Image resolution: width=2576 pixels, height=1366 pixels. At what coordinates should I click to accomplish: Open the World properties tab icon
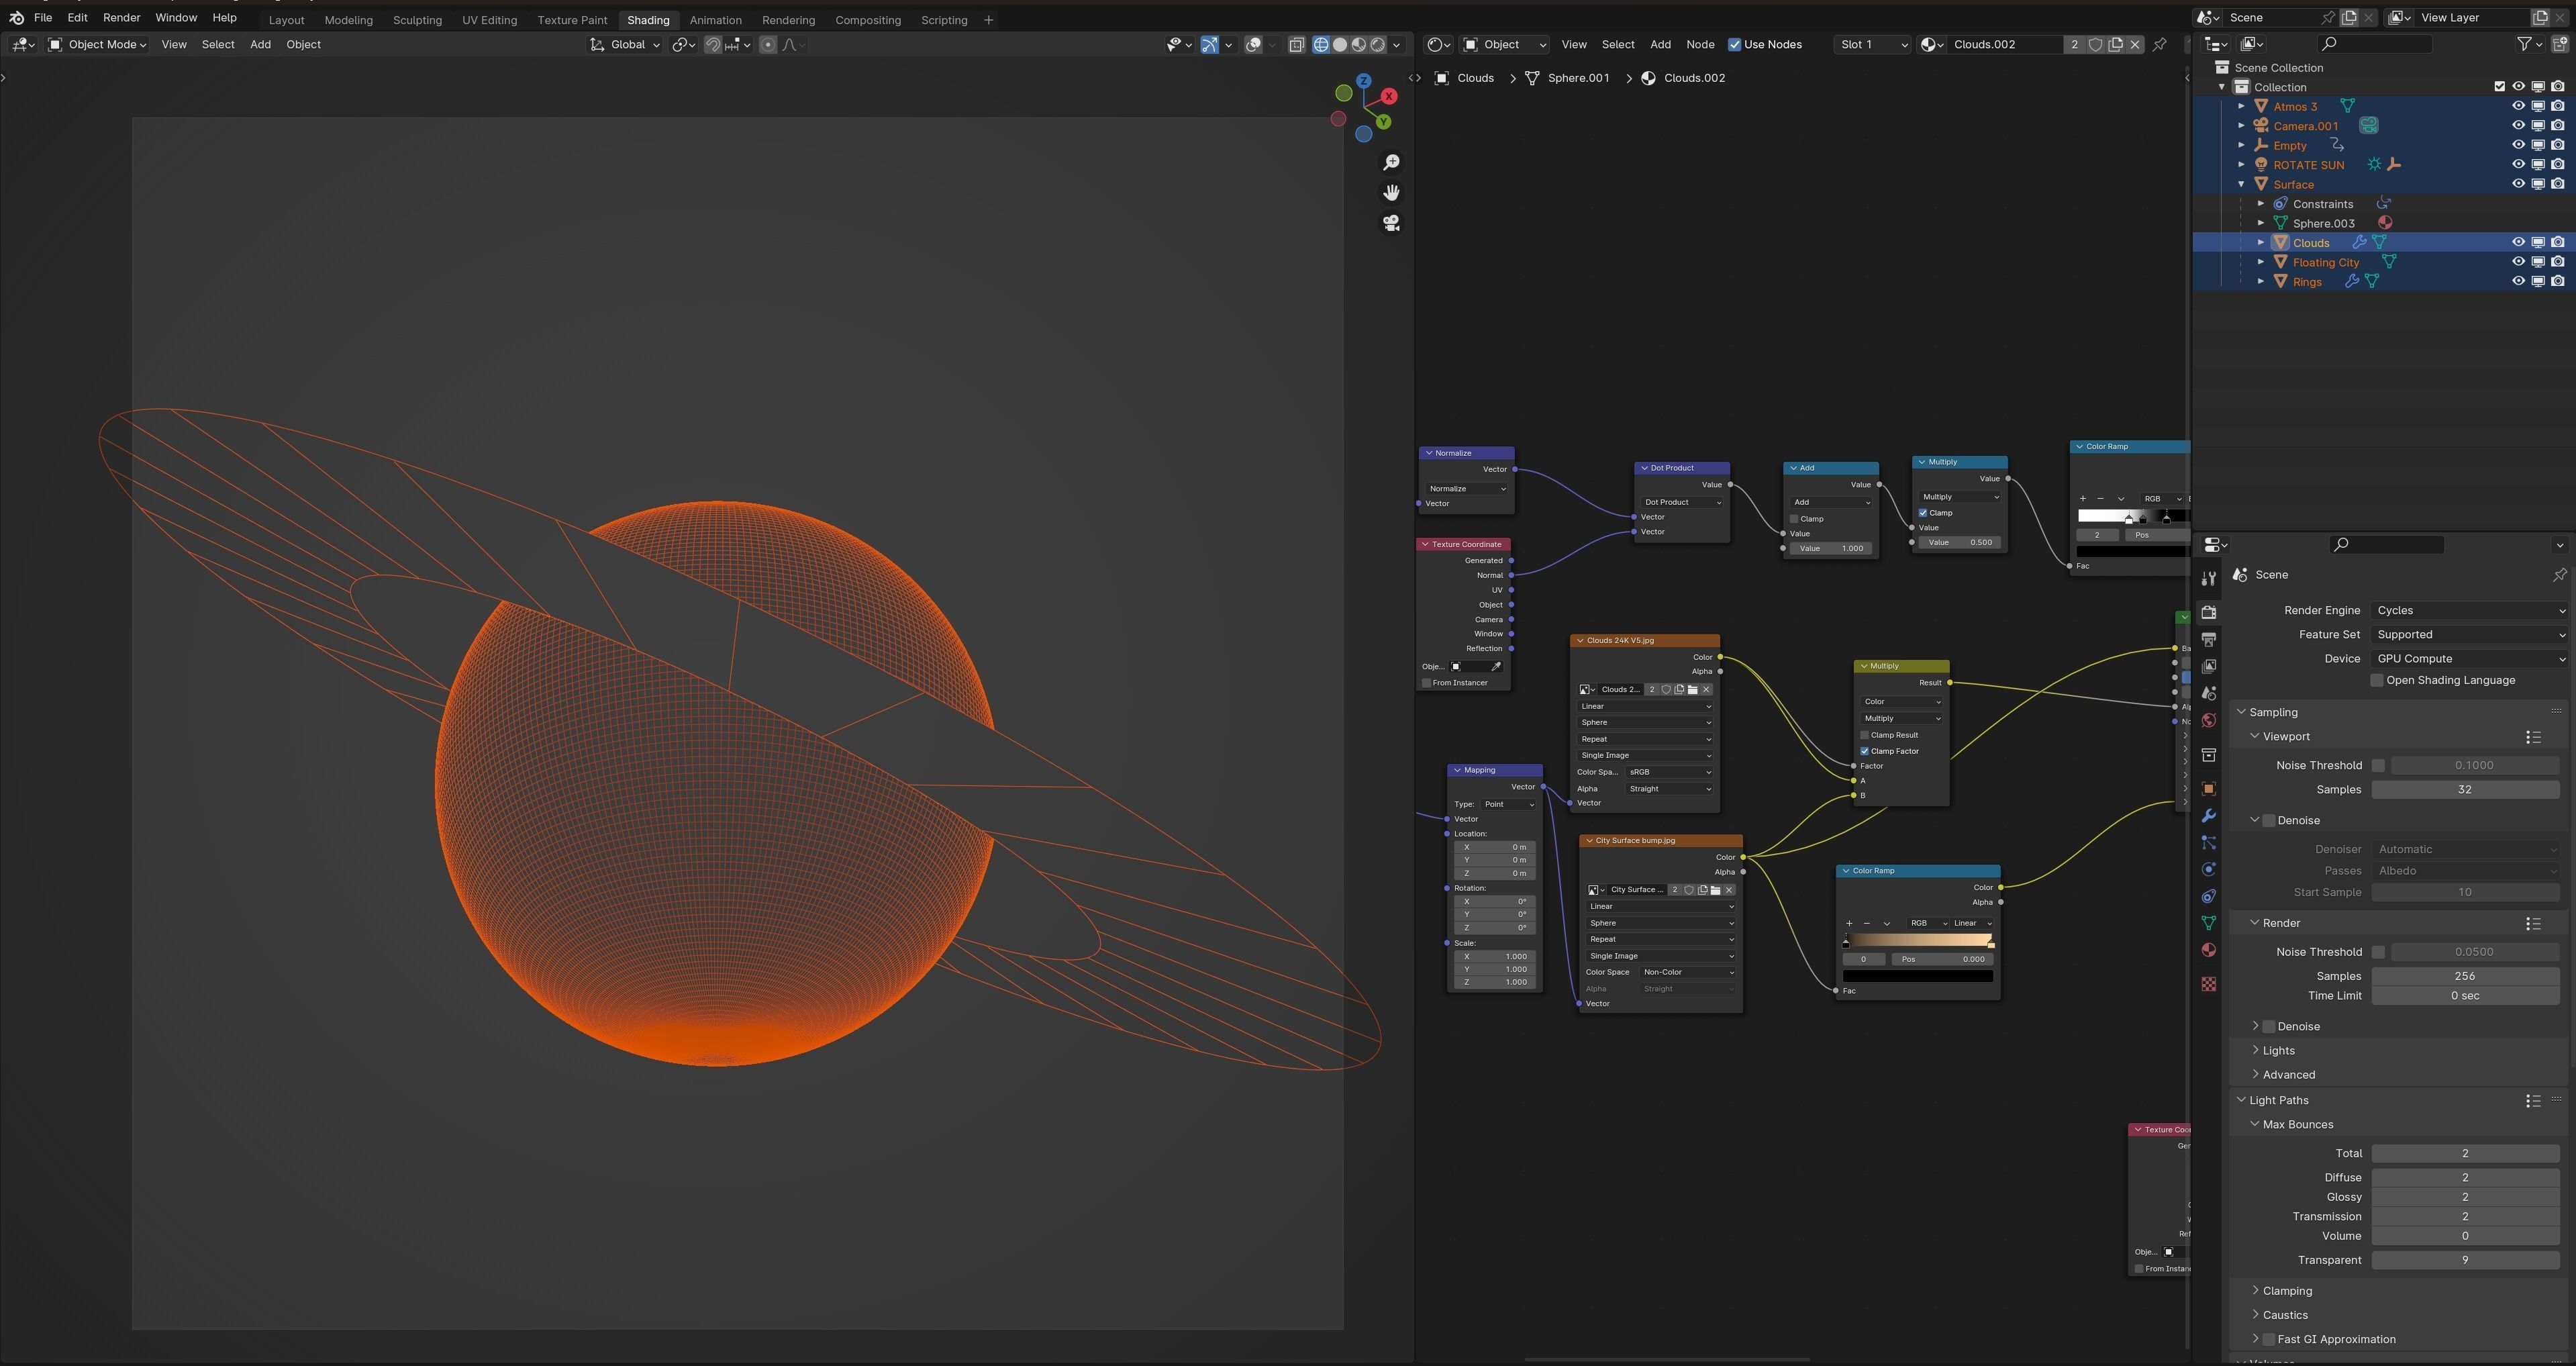point(2209,720)
